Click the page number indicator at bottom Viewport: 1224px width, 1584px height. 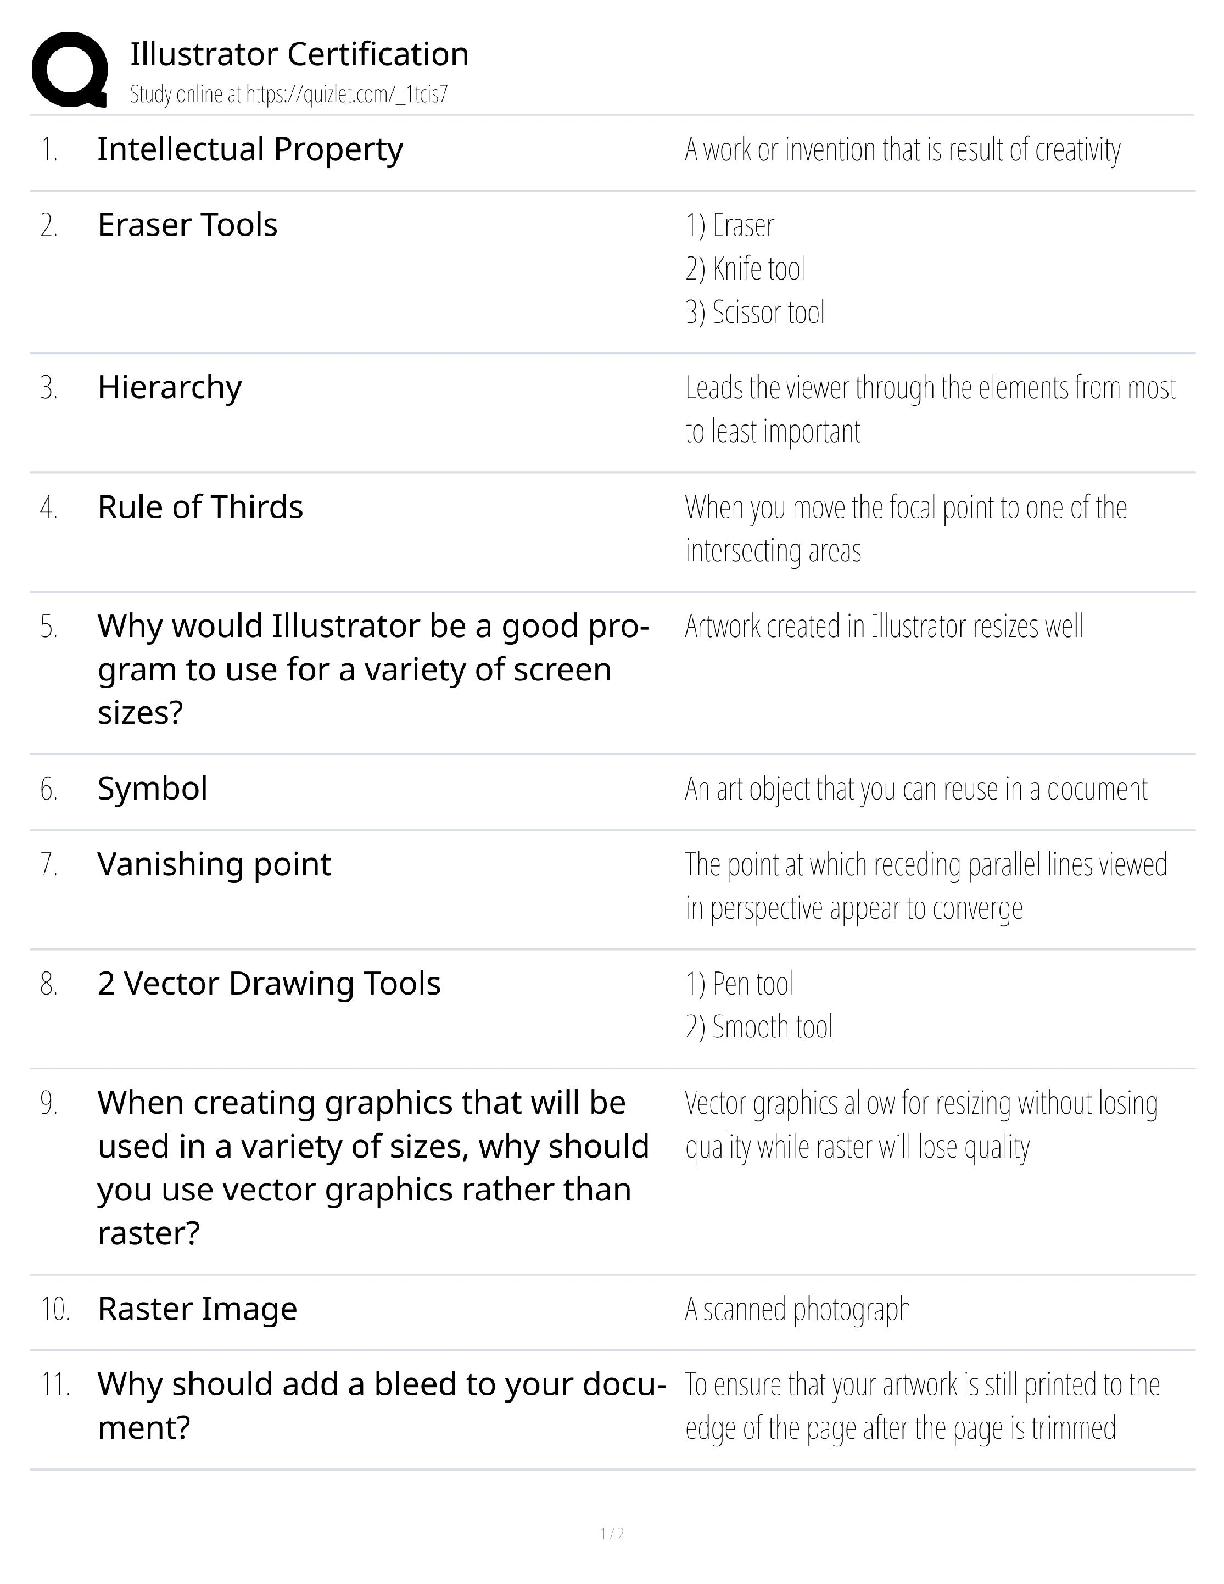pos(612,1534)
